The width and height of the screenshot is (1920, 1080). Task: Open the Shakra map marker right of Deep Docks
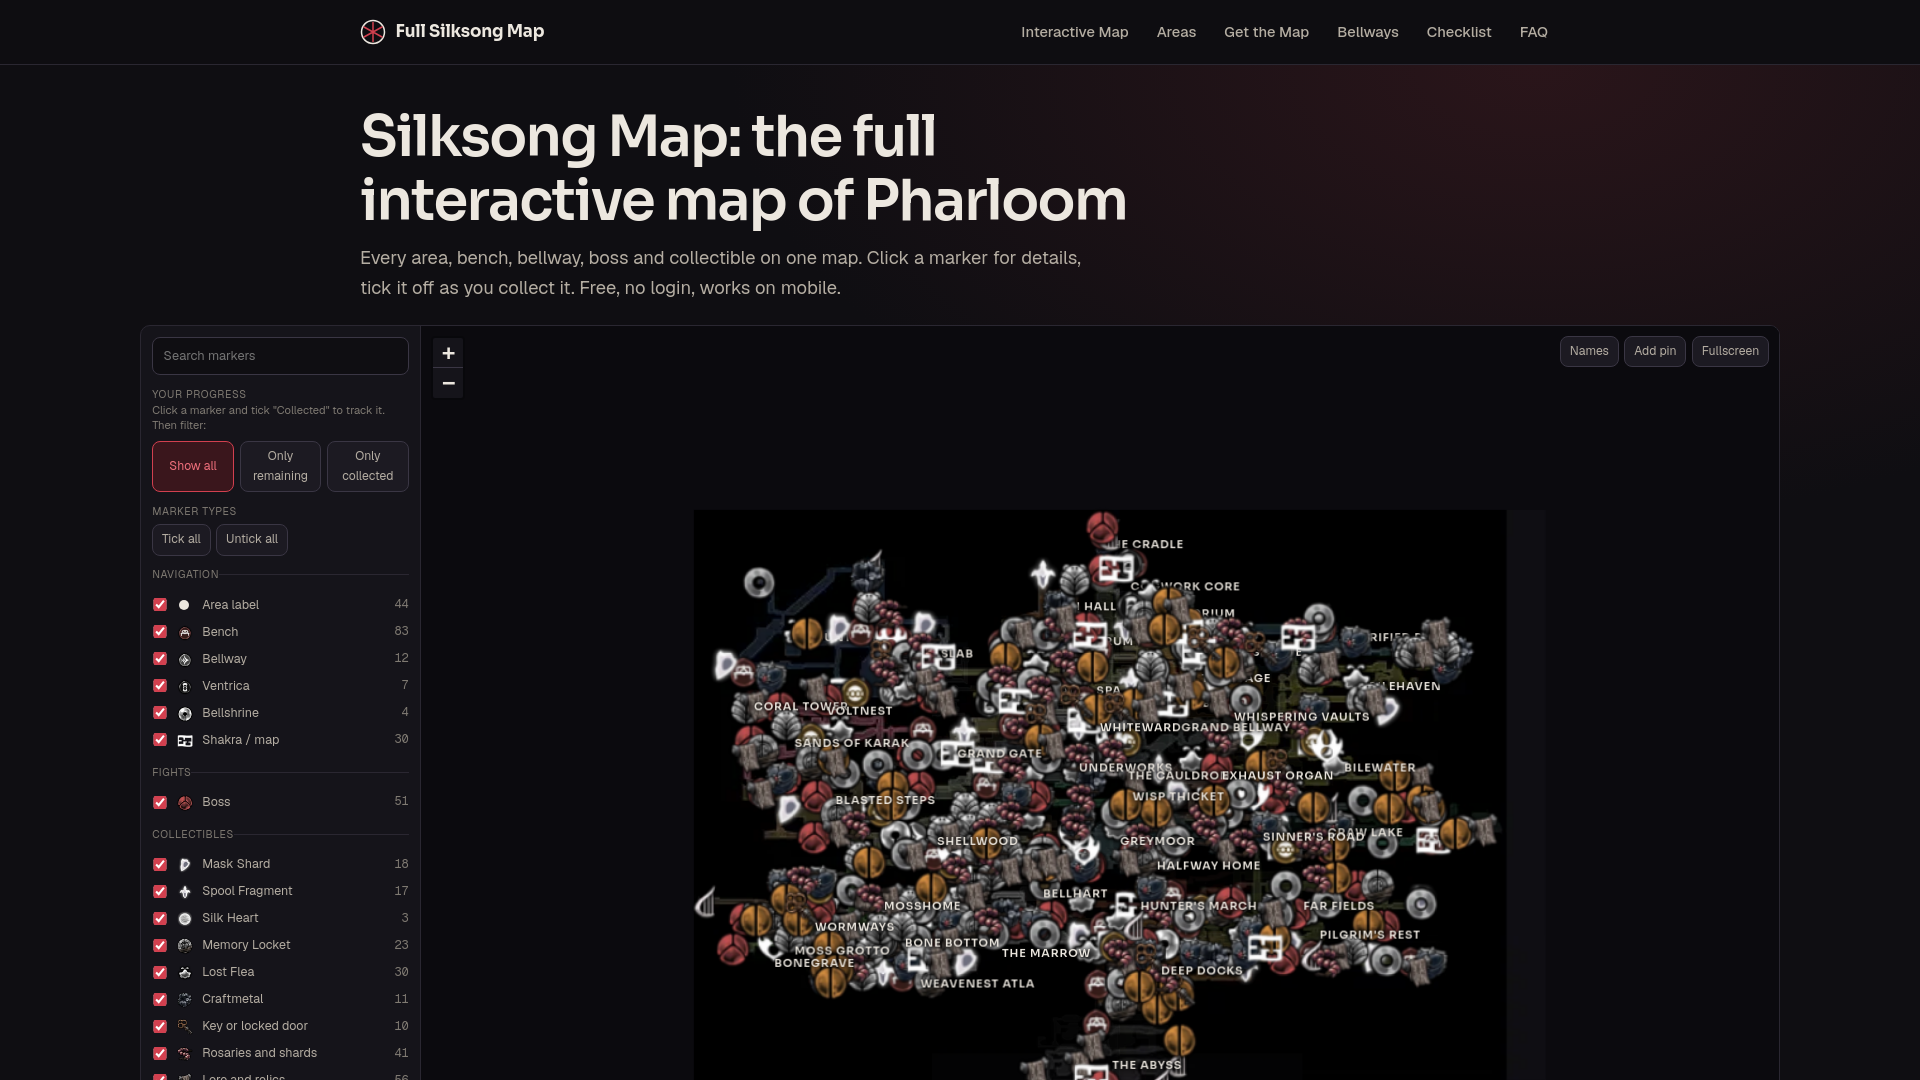(1264, 946)
